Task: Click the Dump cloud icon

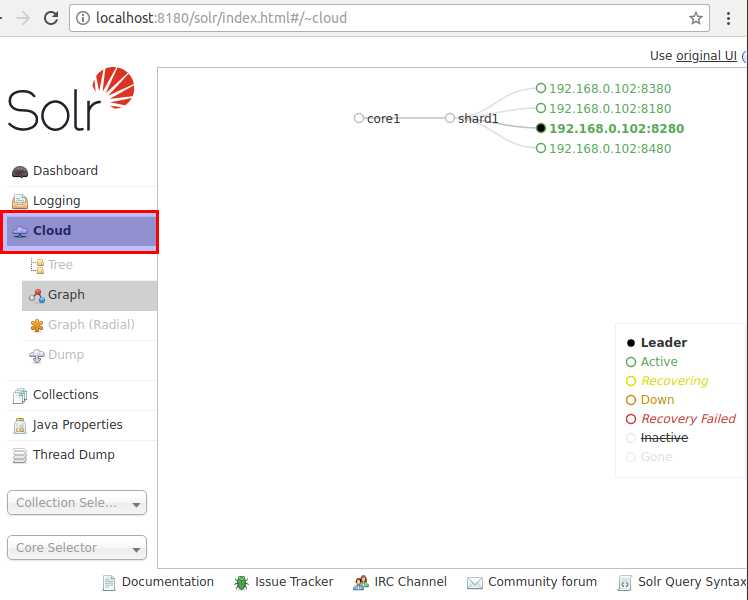Action: point(37,355)
